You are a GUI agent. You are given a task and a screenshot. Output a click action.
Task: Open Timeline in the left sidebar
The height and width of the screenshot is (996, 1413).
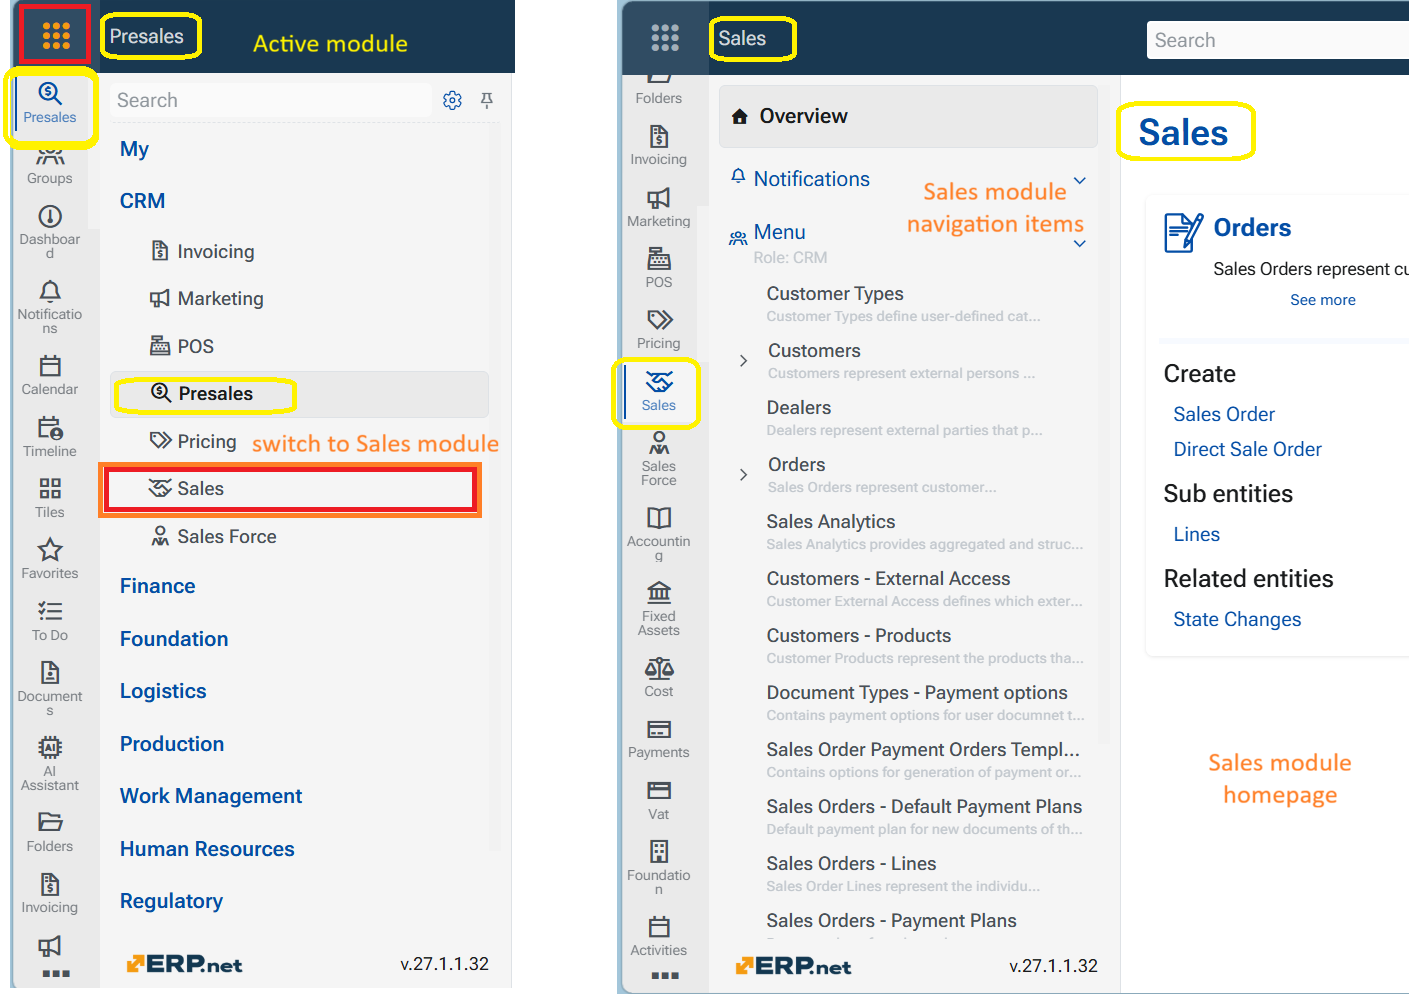pos(50,437)
